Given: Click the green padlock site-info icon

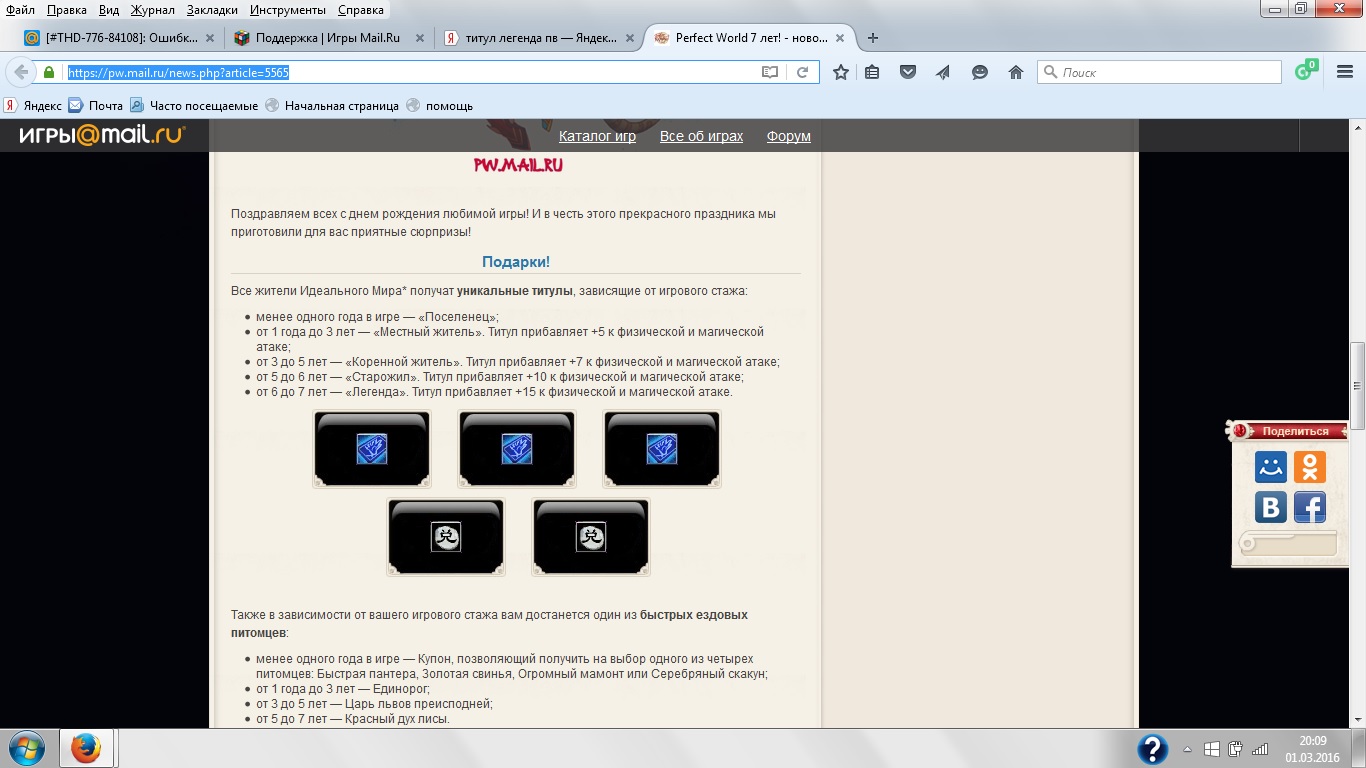Looking at the screenshot, I should 48,72.
